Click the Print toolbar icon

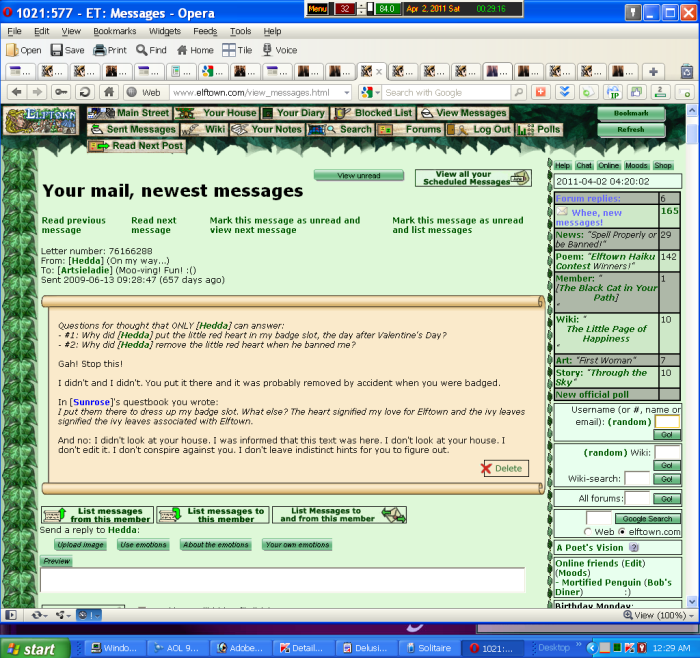point(110,50)
